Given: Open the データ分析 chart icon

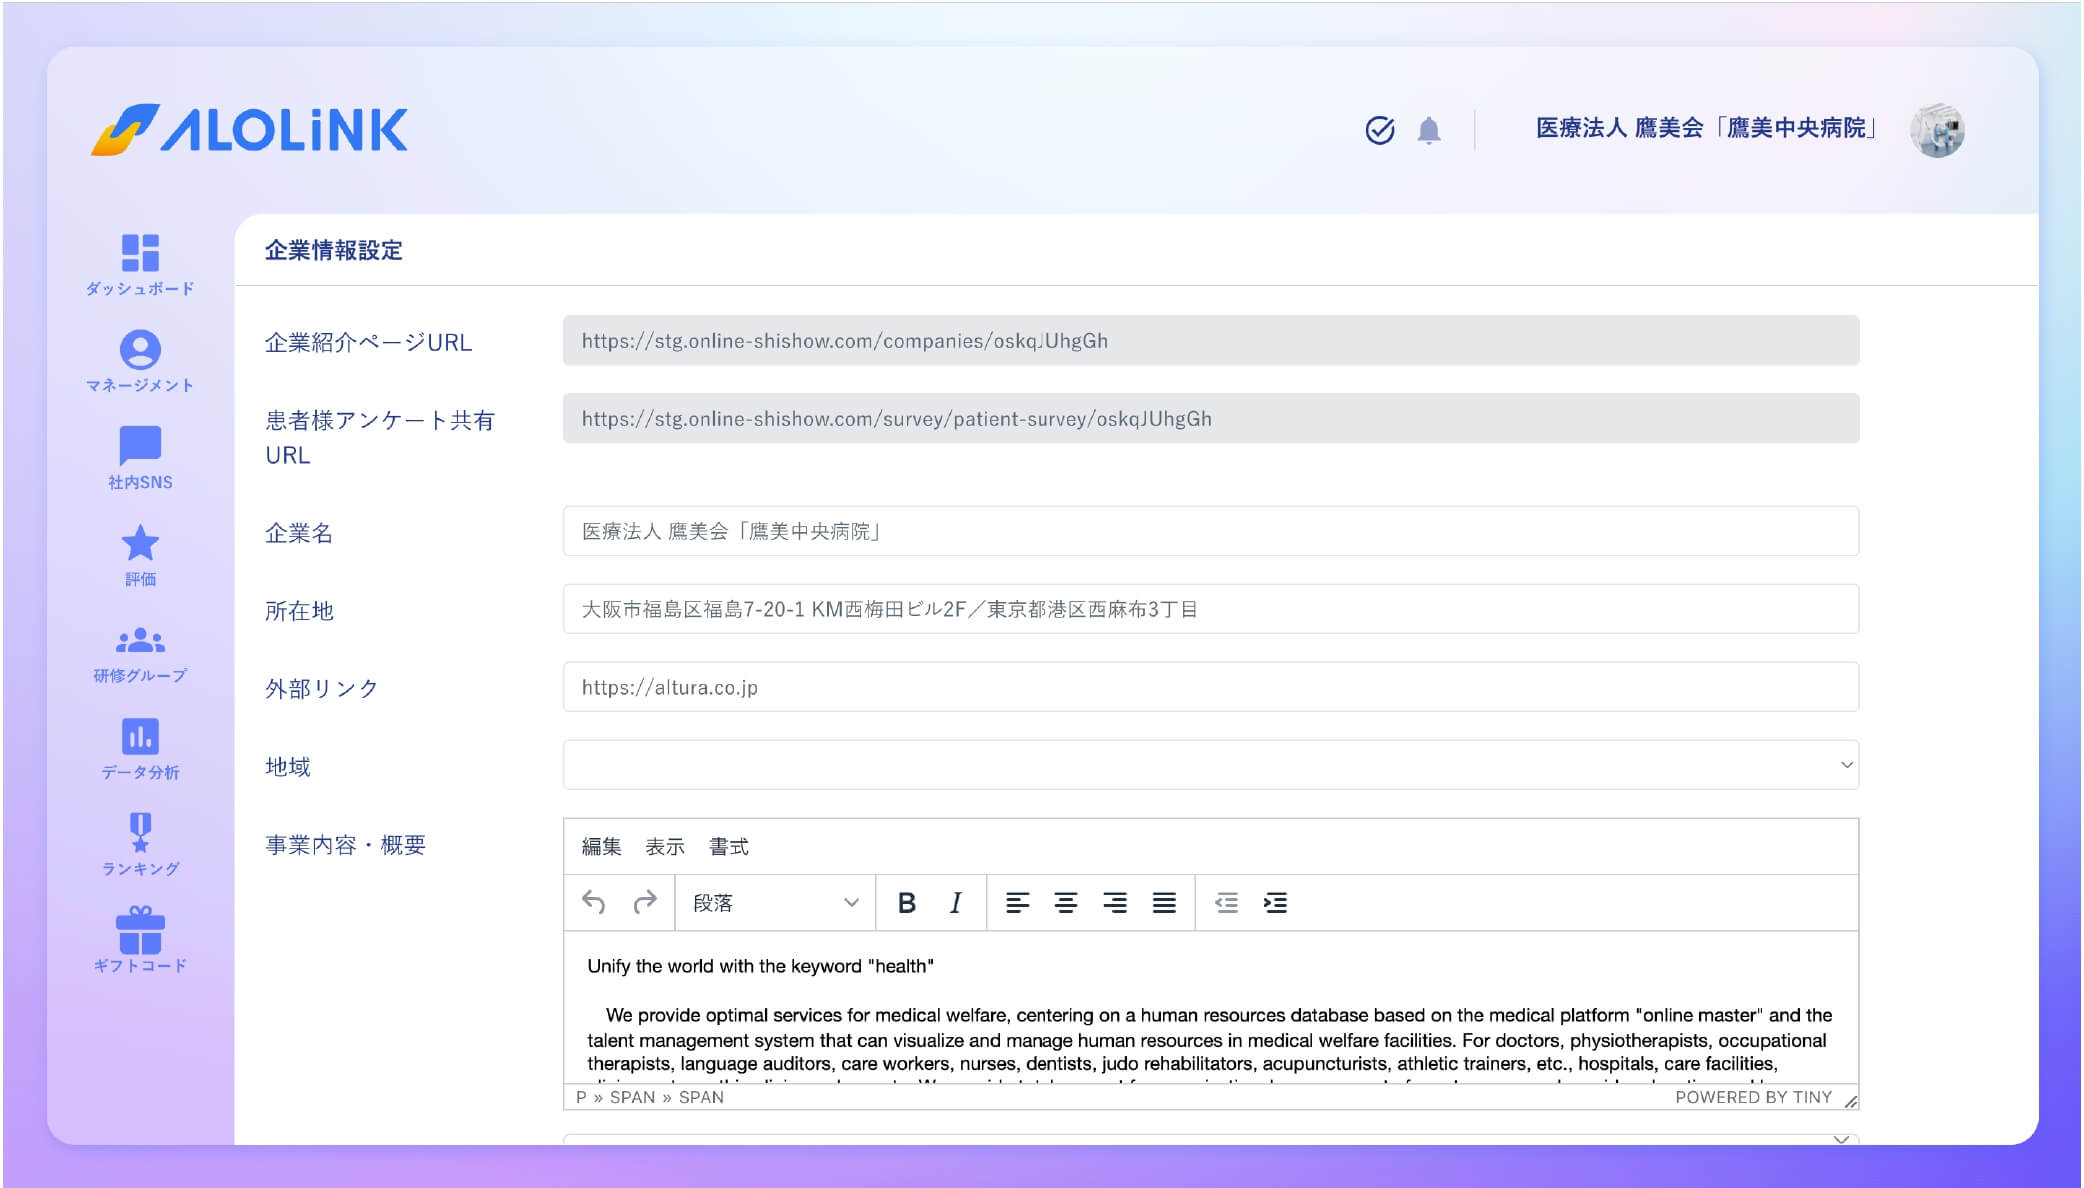Looking at the screenshot, I should click(x=140, y=737).
